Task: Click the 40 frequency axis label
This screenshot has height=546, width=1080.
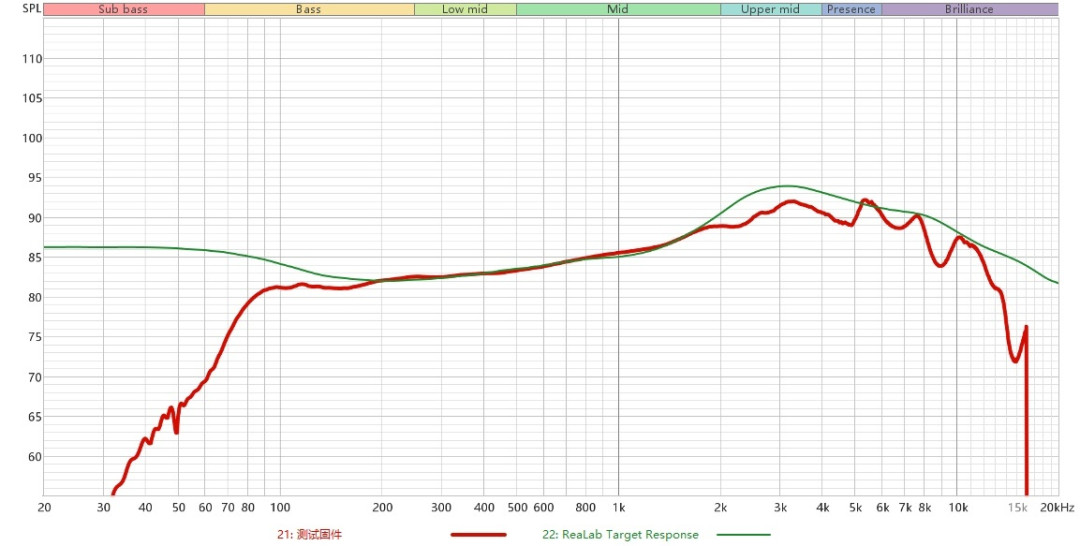Action: (x=145, y=508)
